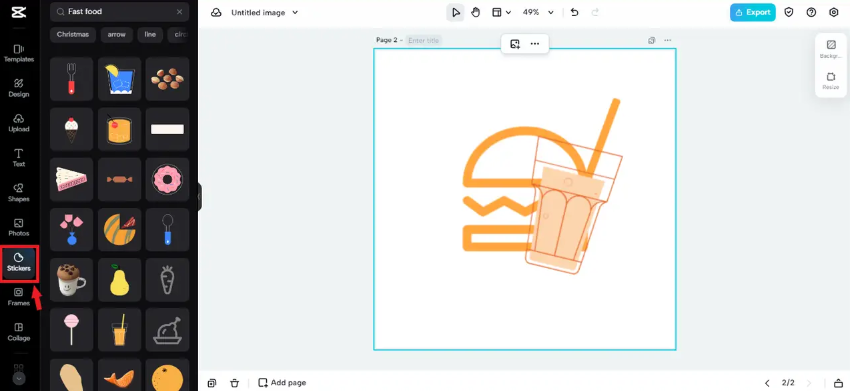Screen dimensions: 850x391
Task: Add the yellow pear sticker
Action: [x=119, y=280]
